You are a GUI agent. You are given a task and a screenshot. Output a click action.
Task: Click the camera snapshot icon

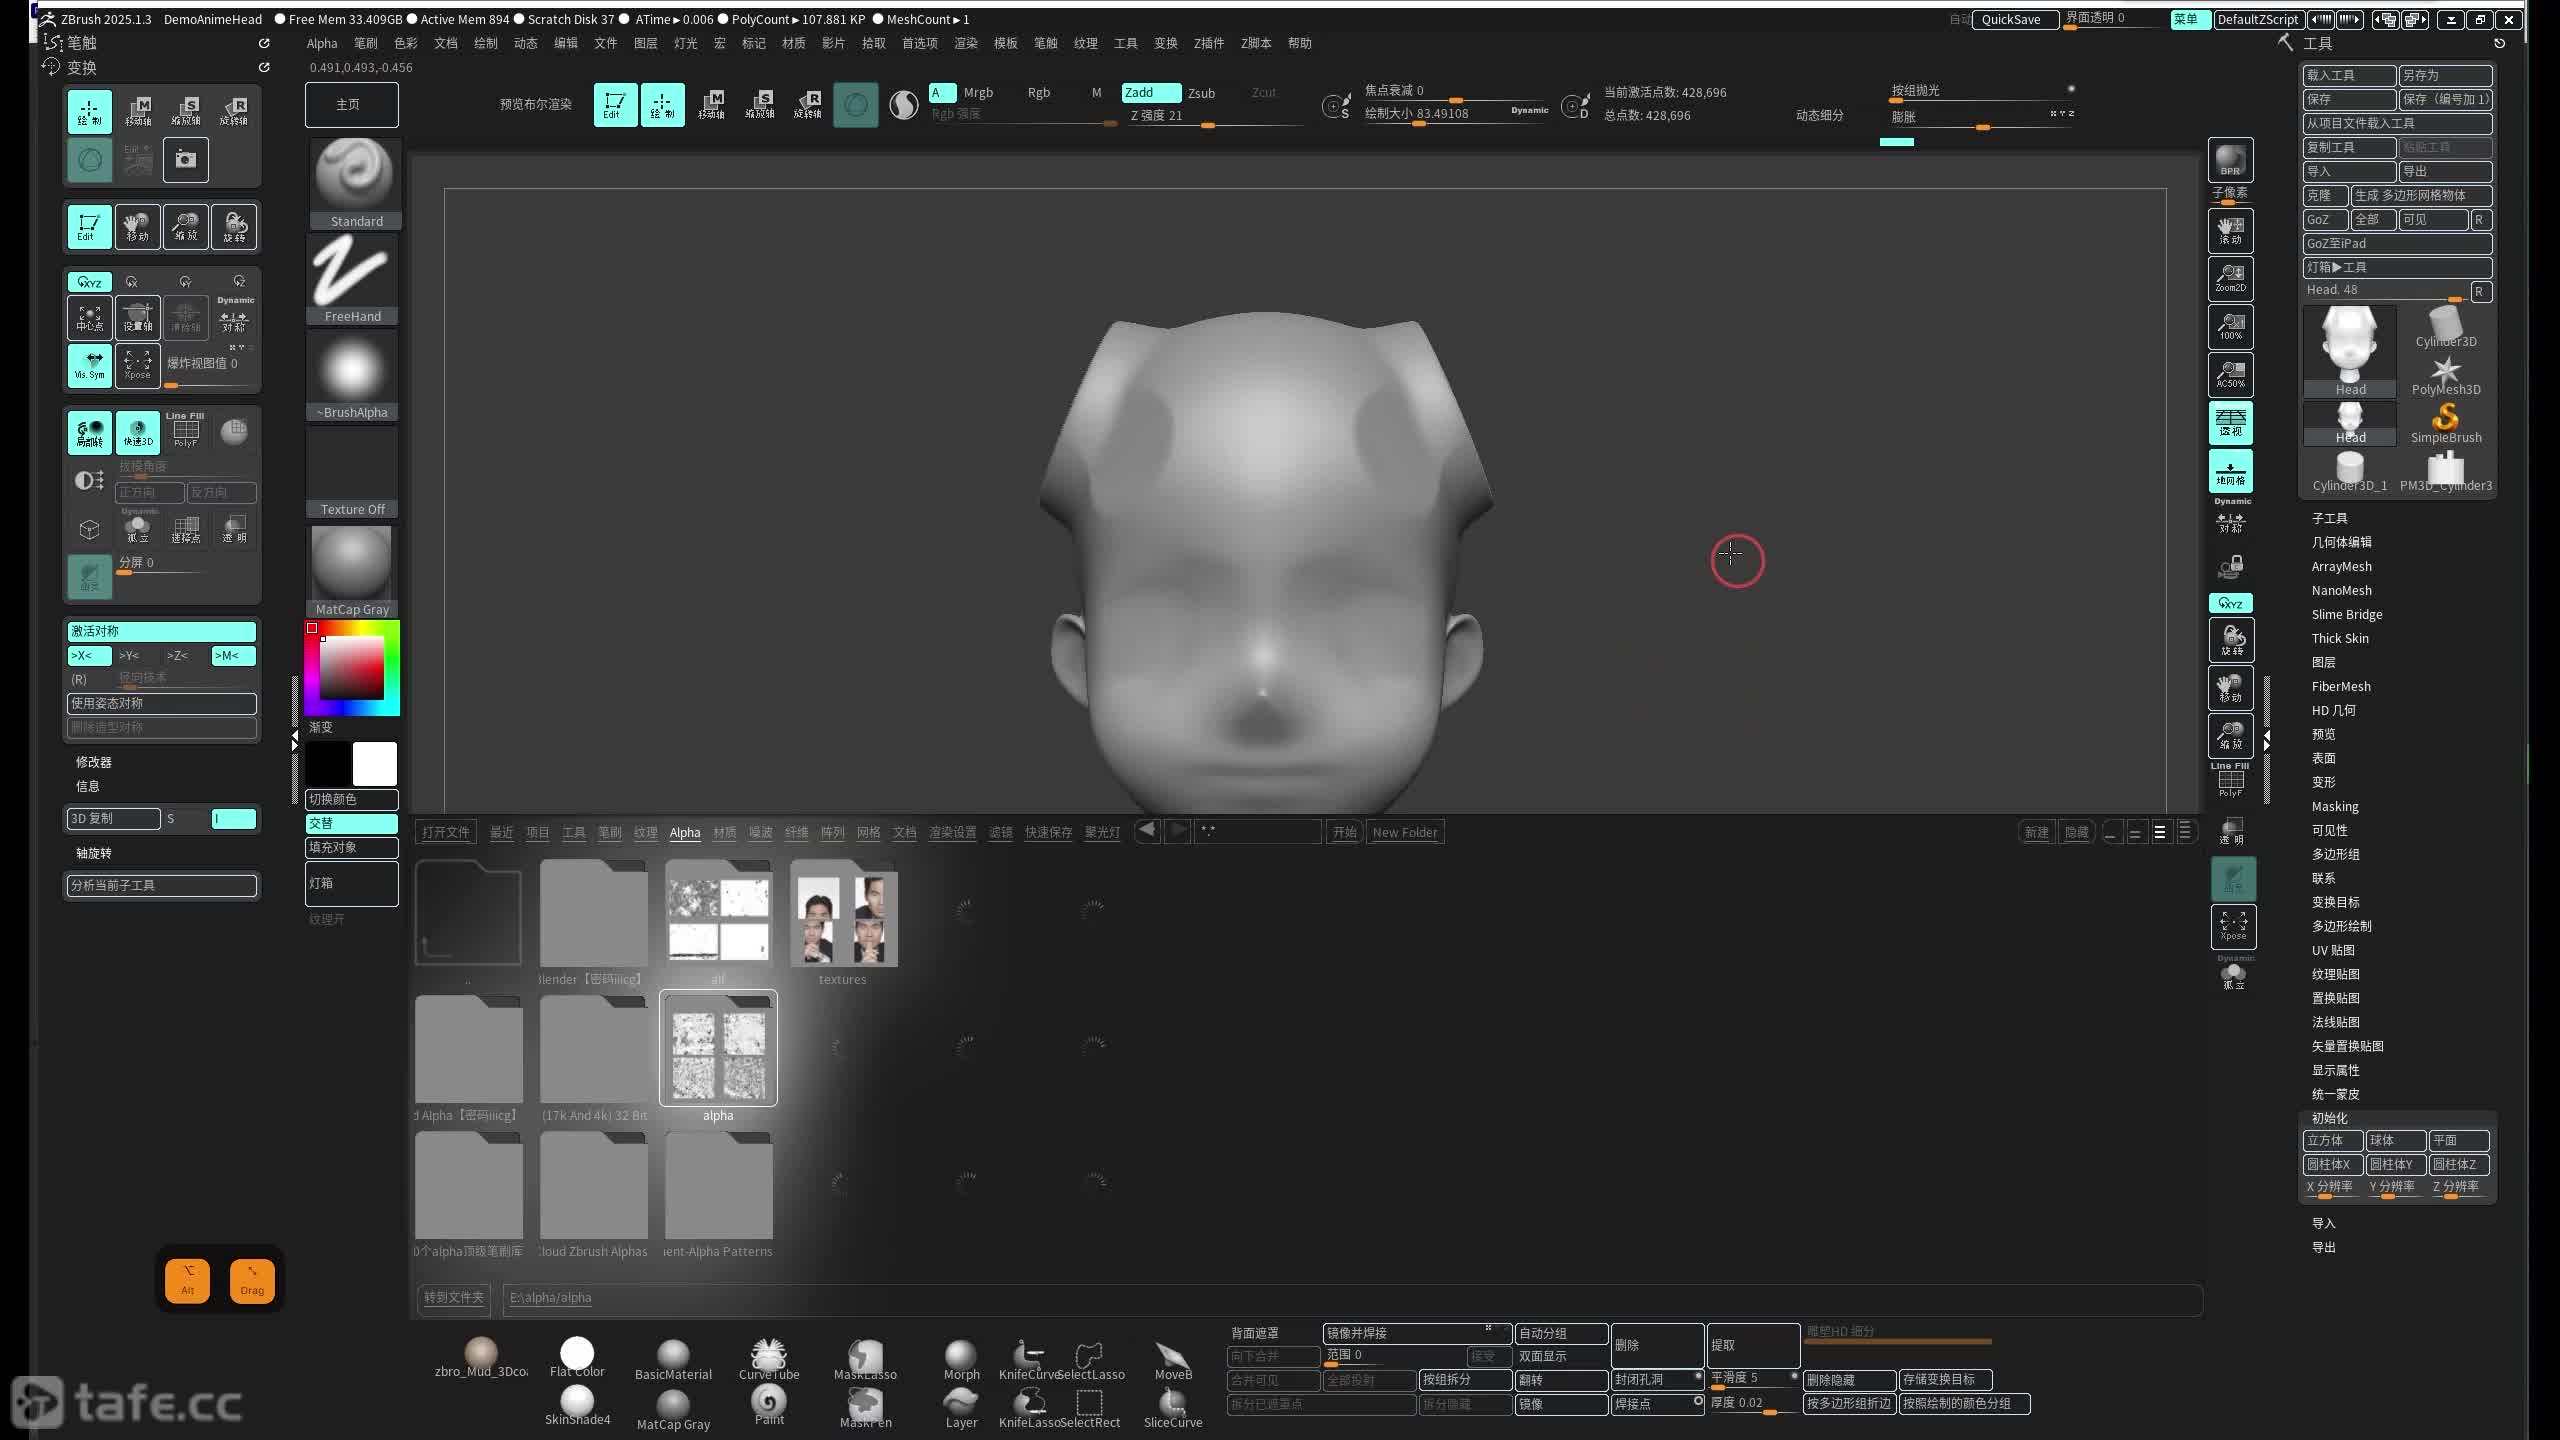186,159
